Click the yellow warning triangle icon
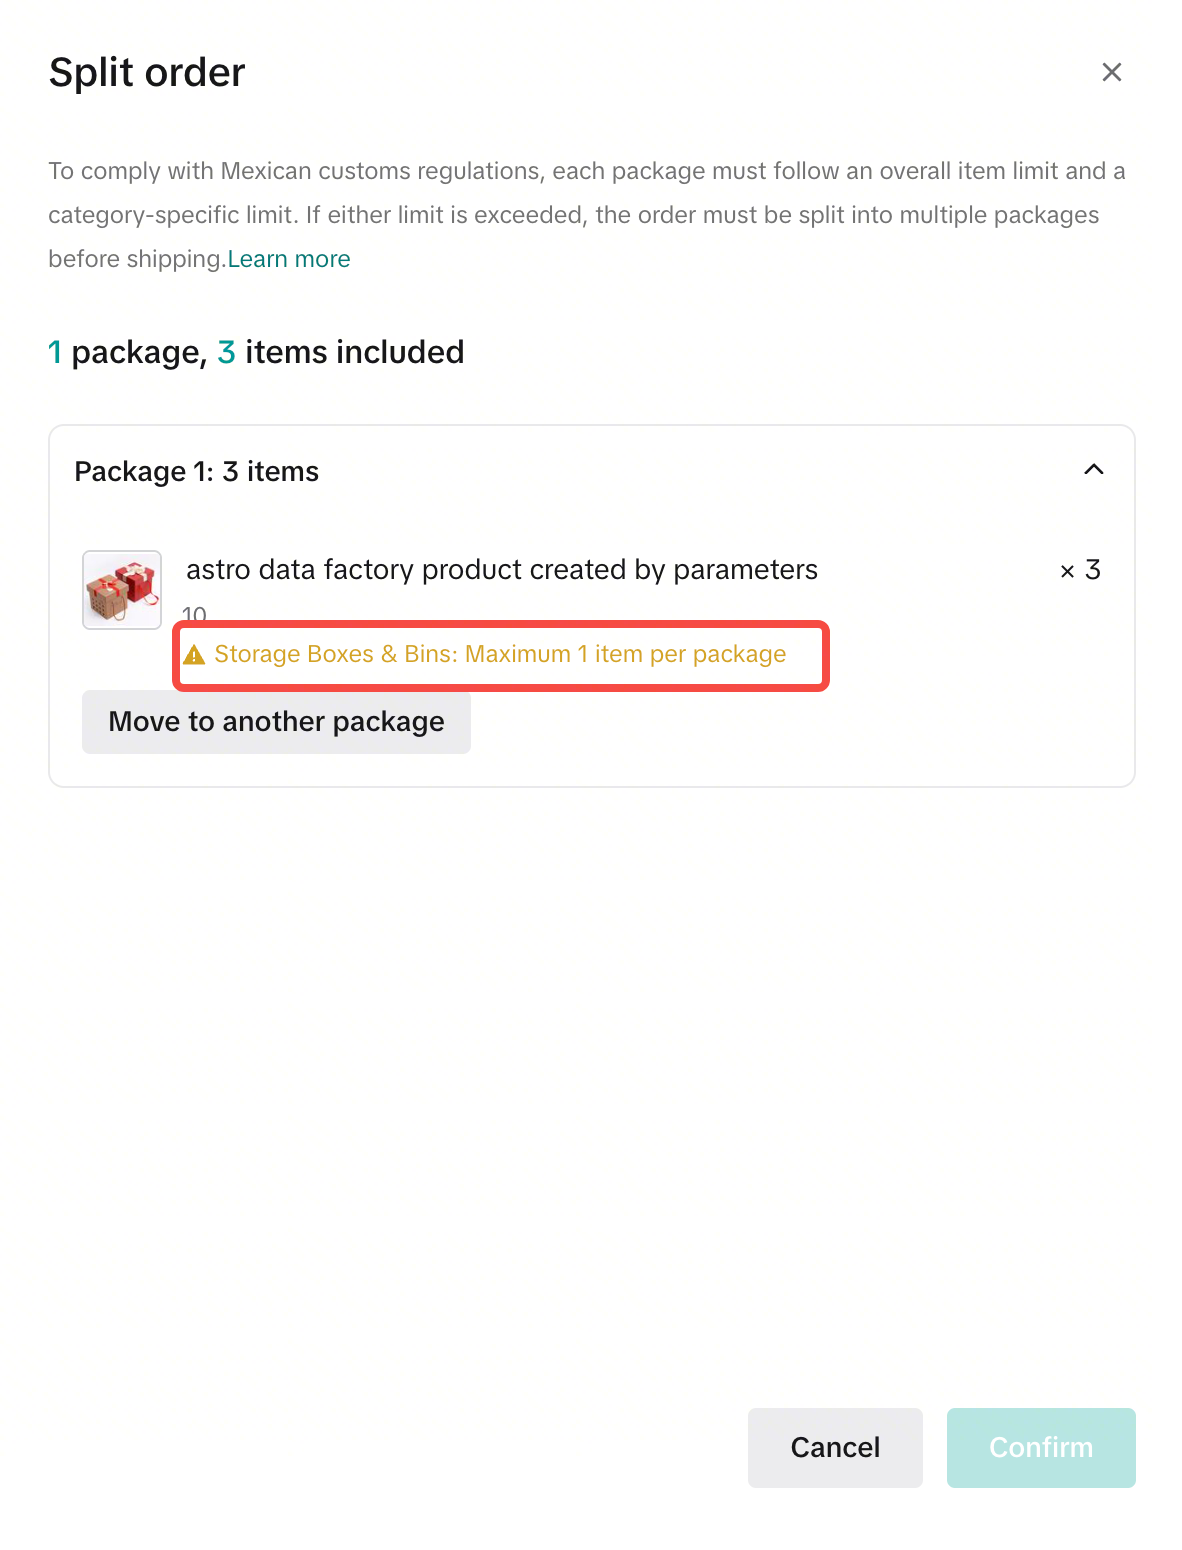The height and width of the screenshot is (1550, 1182). (x=194, y=655)
